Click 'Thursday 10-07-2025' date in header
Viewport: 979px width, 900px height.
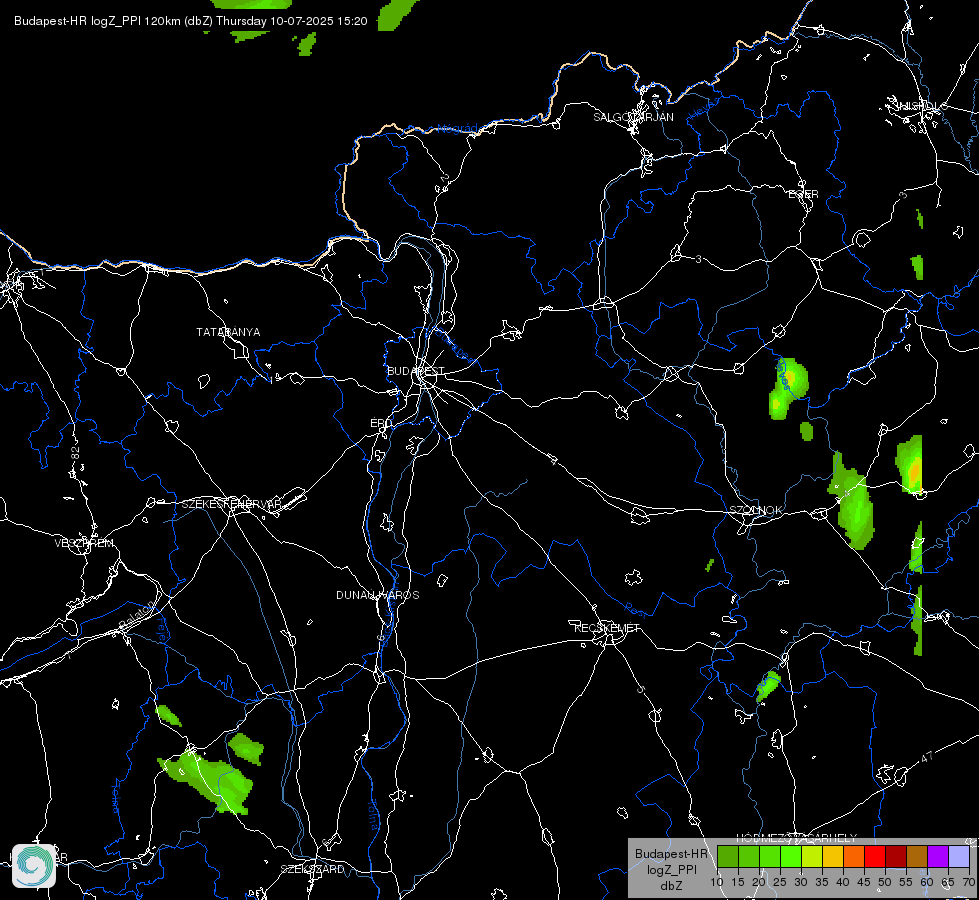[275, 21]
